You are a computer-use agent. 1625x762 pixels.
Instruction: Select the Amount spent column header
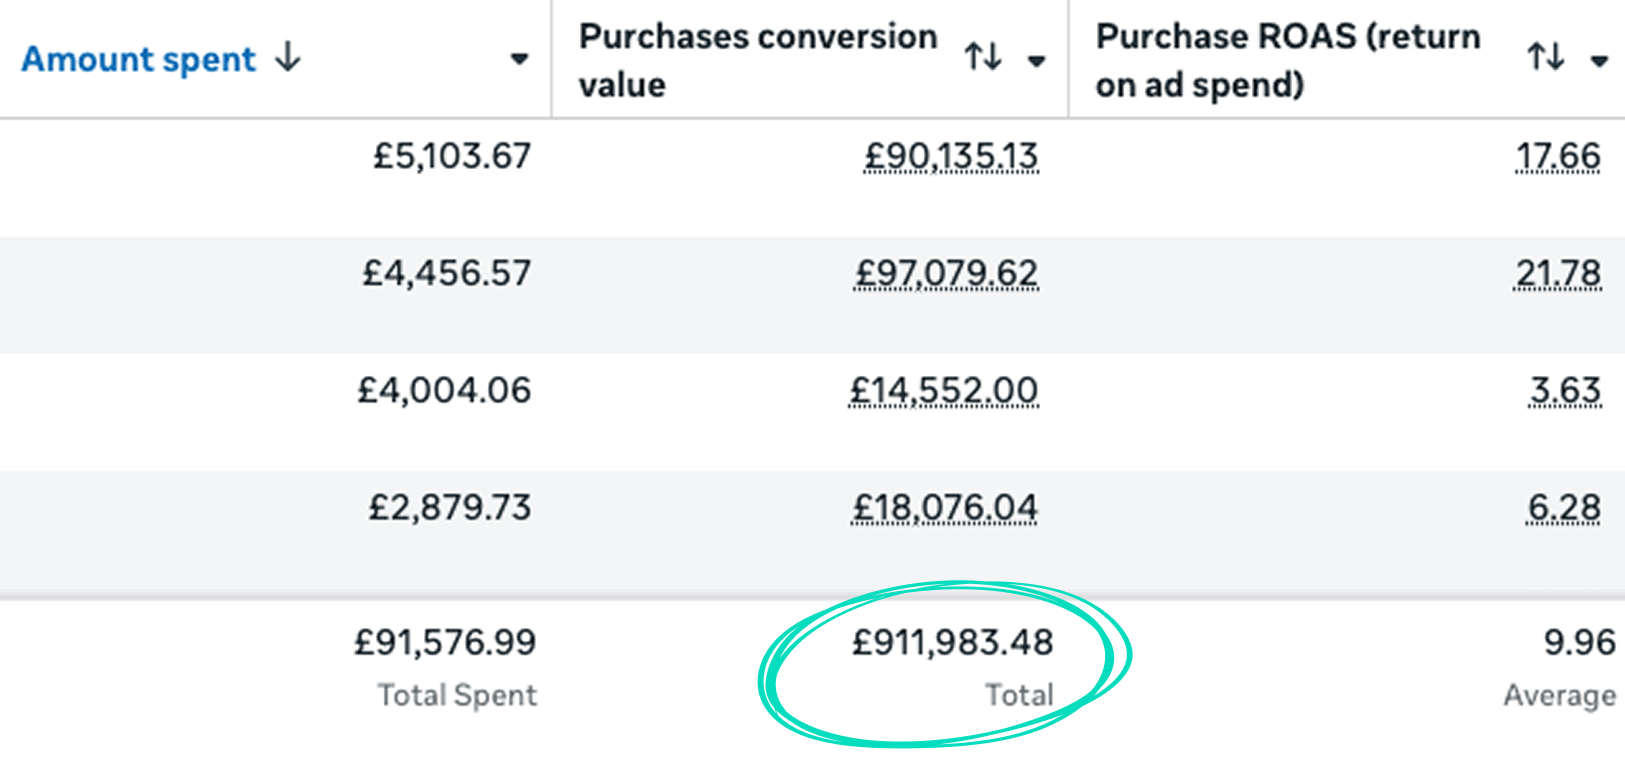point(137,59)
